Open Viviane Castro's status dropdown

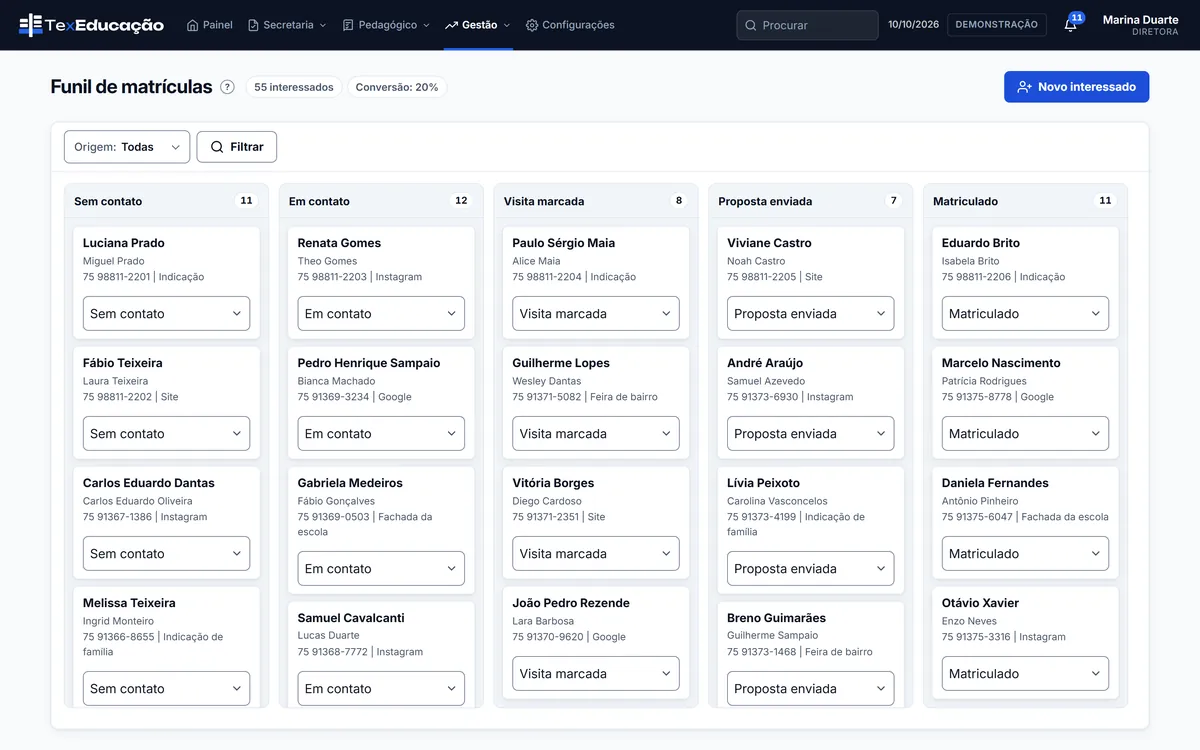[x=810, y=313]
